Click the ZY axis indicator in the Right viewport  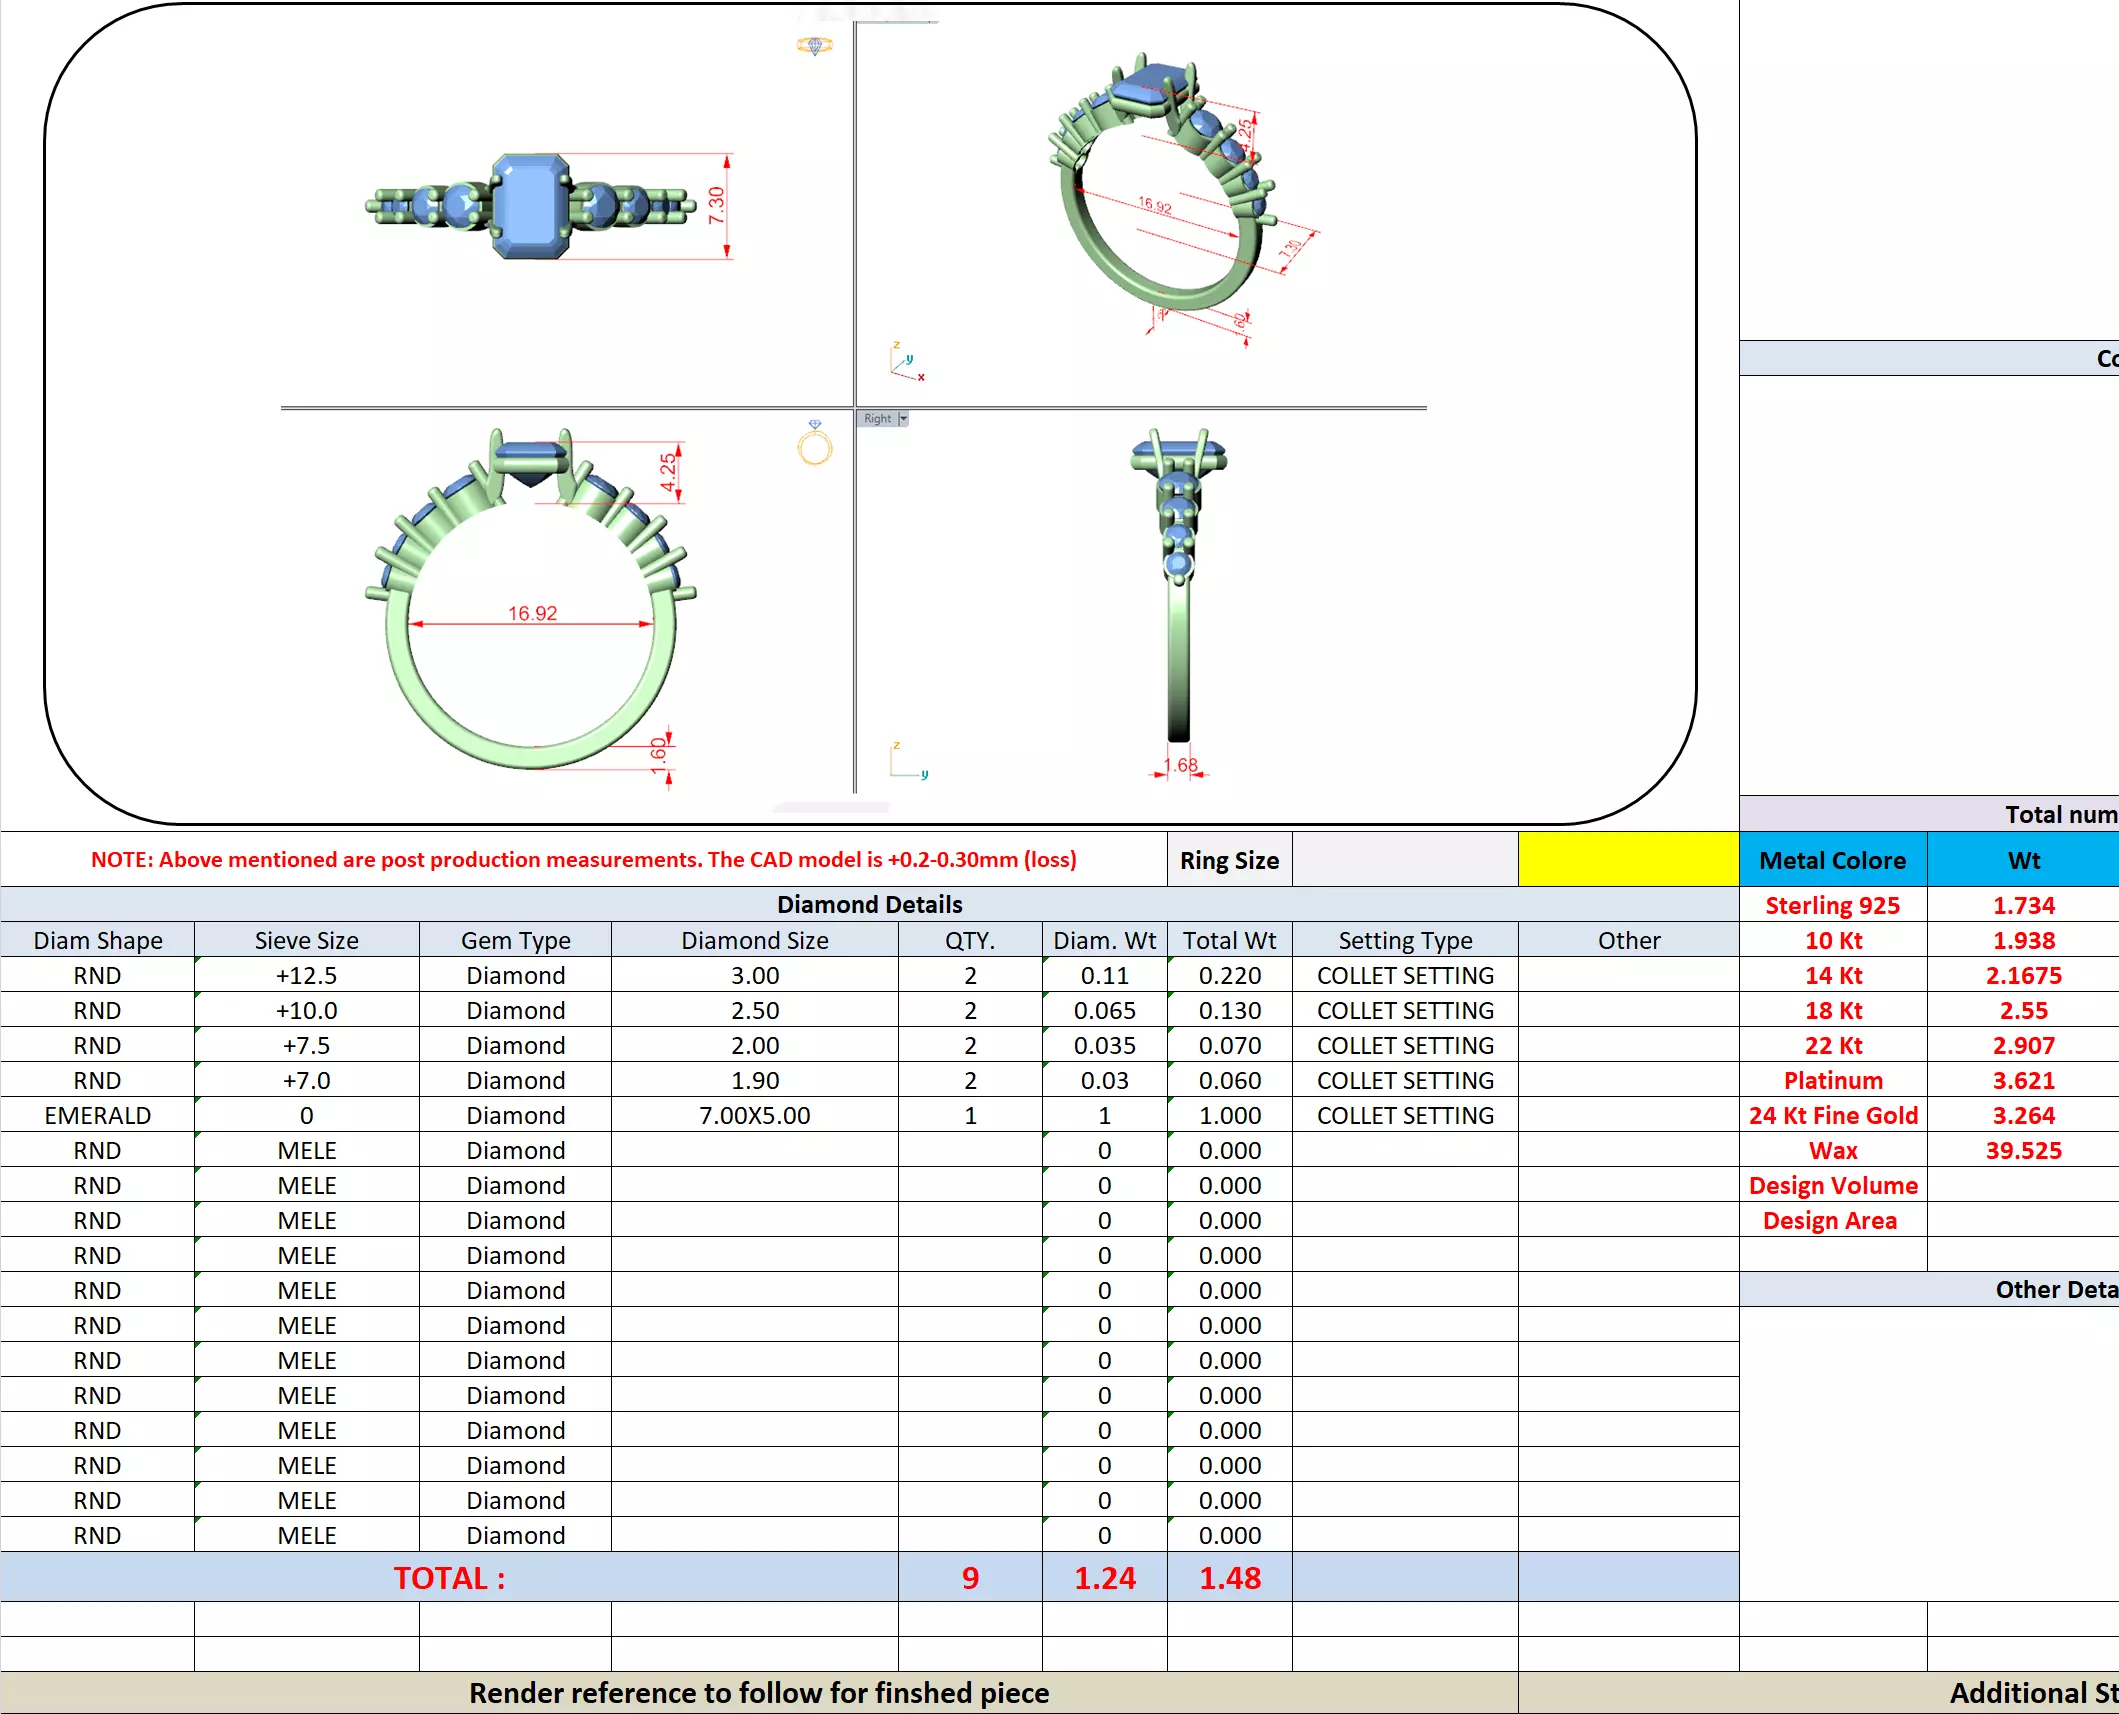tap(907, 762)
